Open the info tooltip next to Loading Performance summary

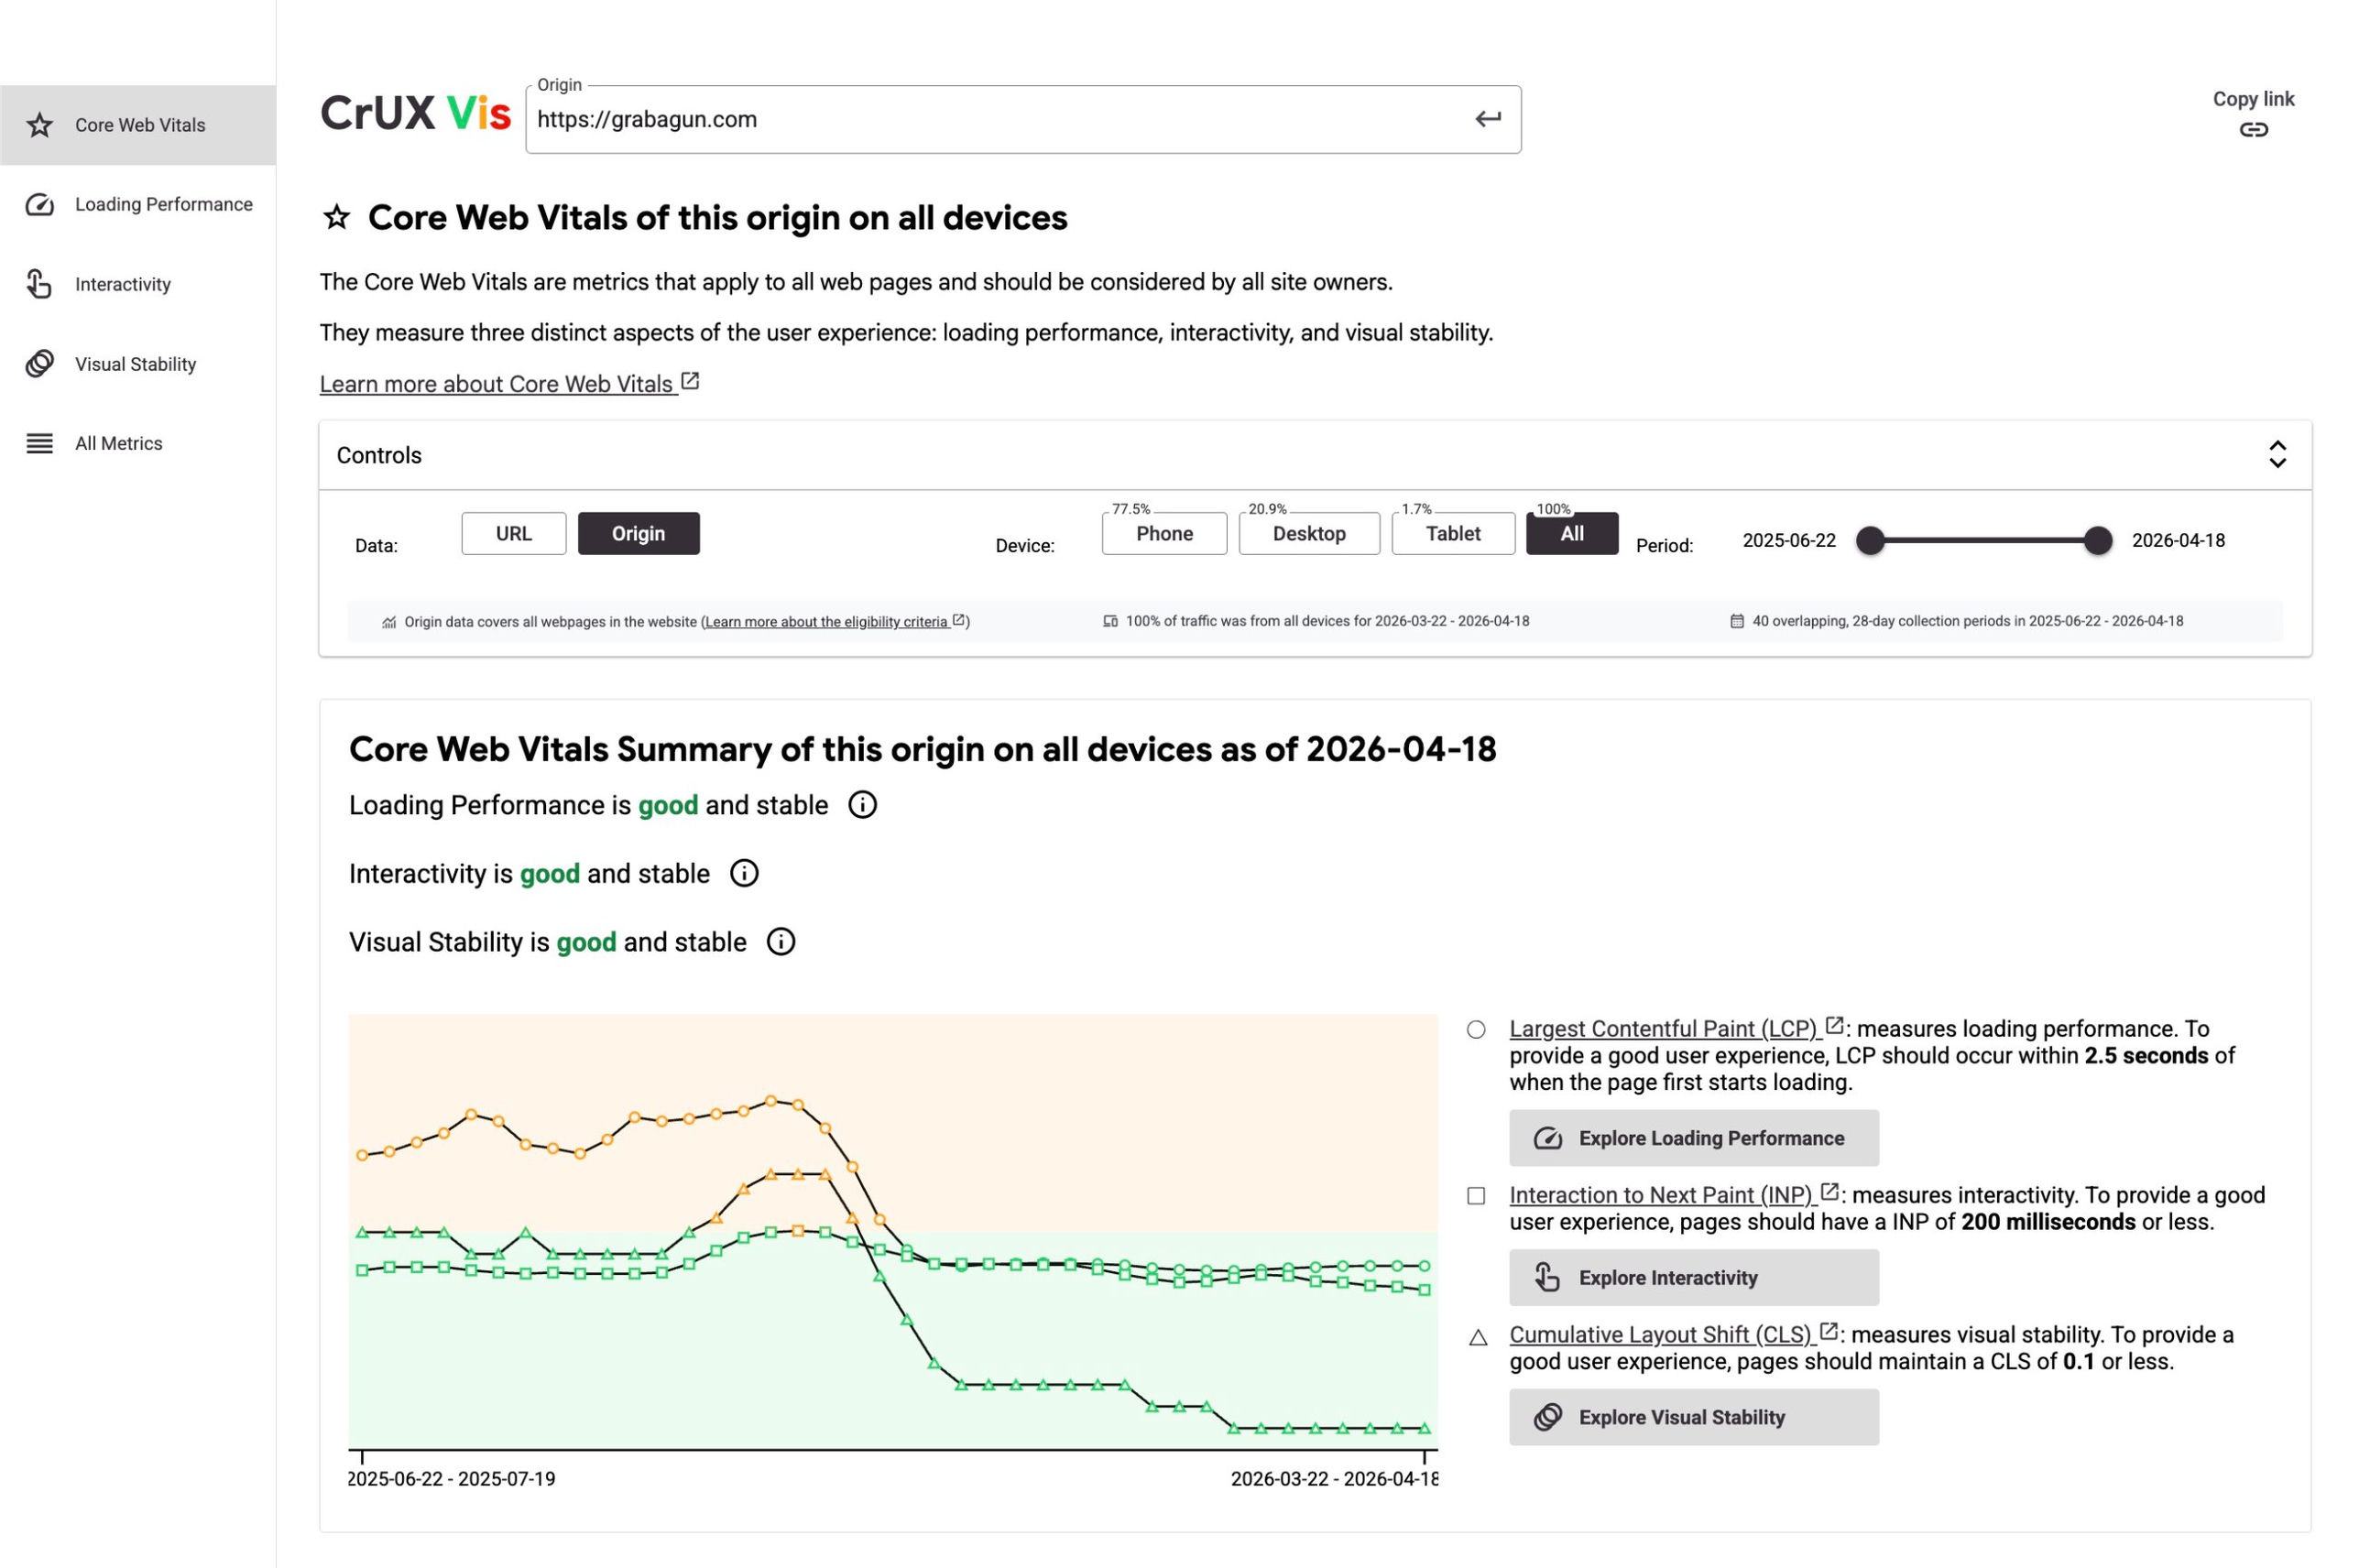click(862, 805)
